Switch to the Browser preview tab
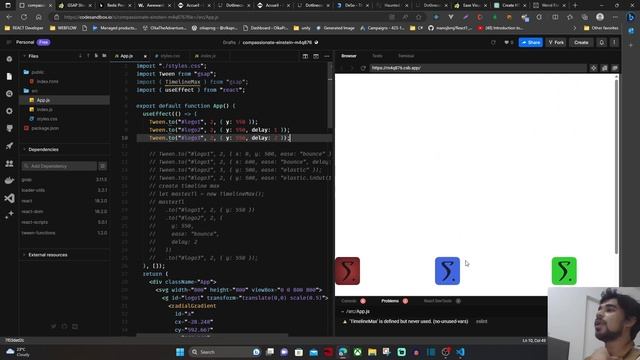The width and height of the screenshot is (640, 360). point(349,56)
